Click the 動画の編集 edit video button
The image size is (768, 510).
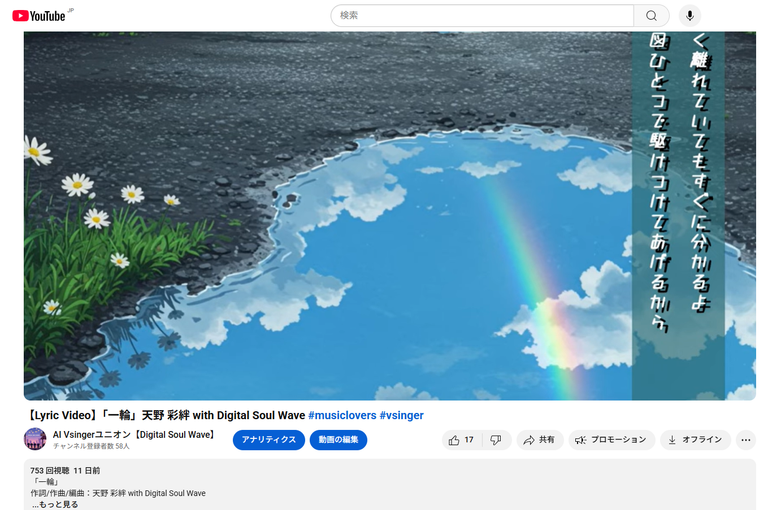click(338, 440)
